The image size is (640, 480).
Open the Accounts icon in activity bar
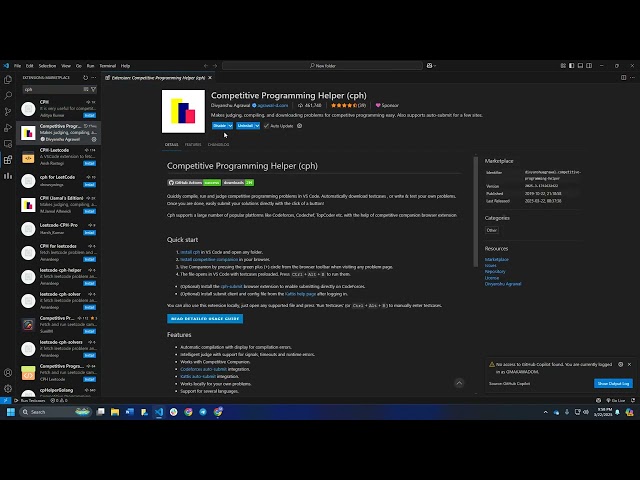[8, 373]
